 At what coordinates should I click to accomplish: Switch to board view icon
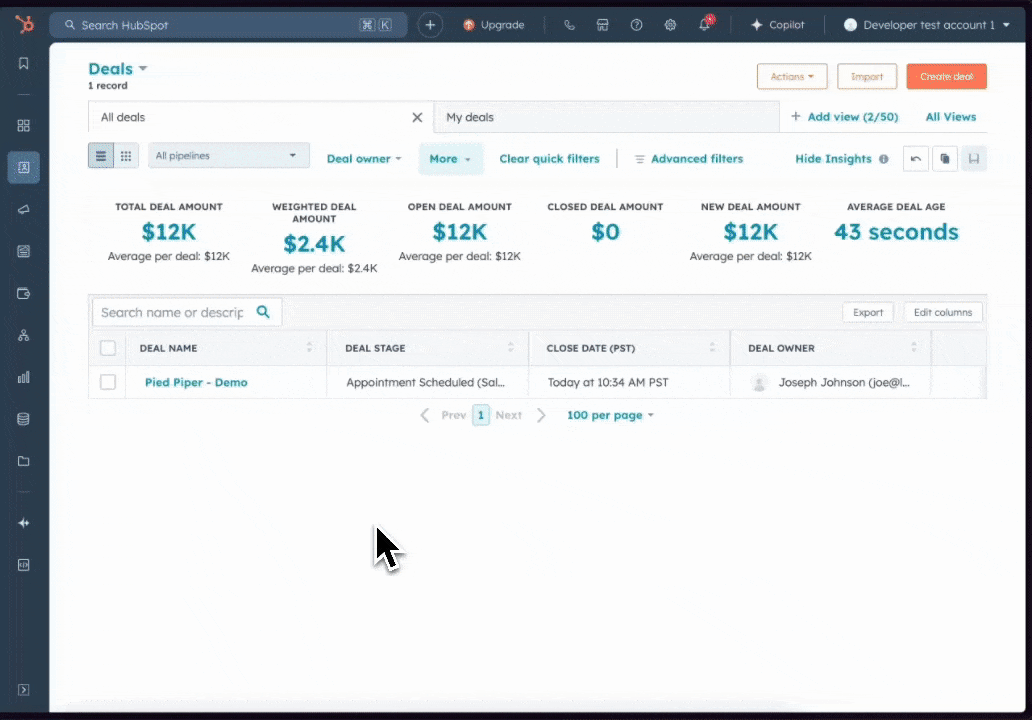(126, 156)
